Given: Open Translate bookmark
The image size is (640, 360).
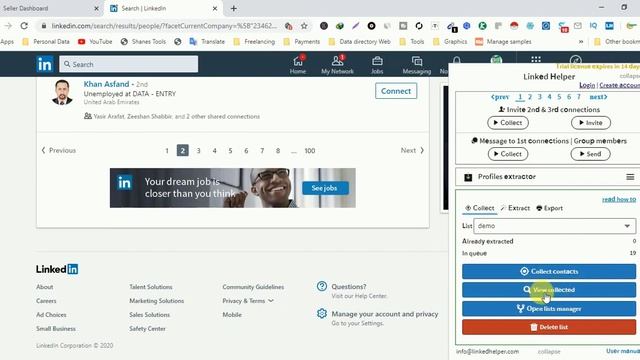Looking at the screenshot, I should tap(207, 42).
